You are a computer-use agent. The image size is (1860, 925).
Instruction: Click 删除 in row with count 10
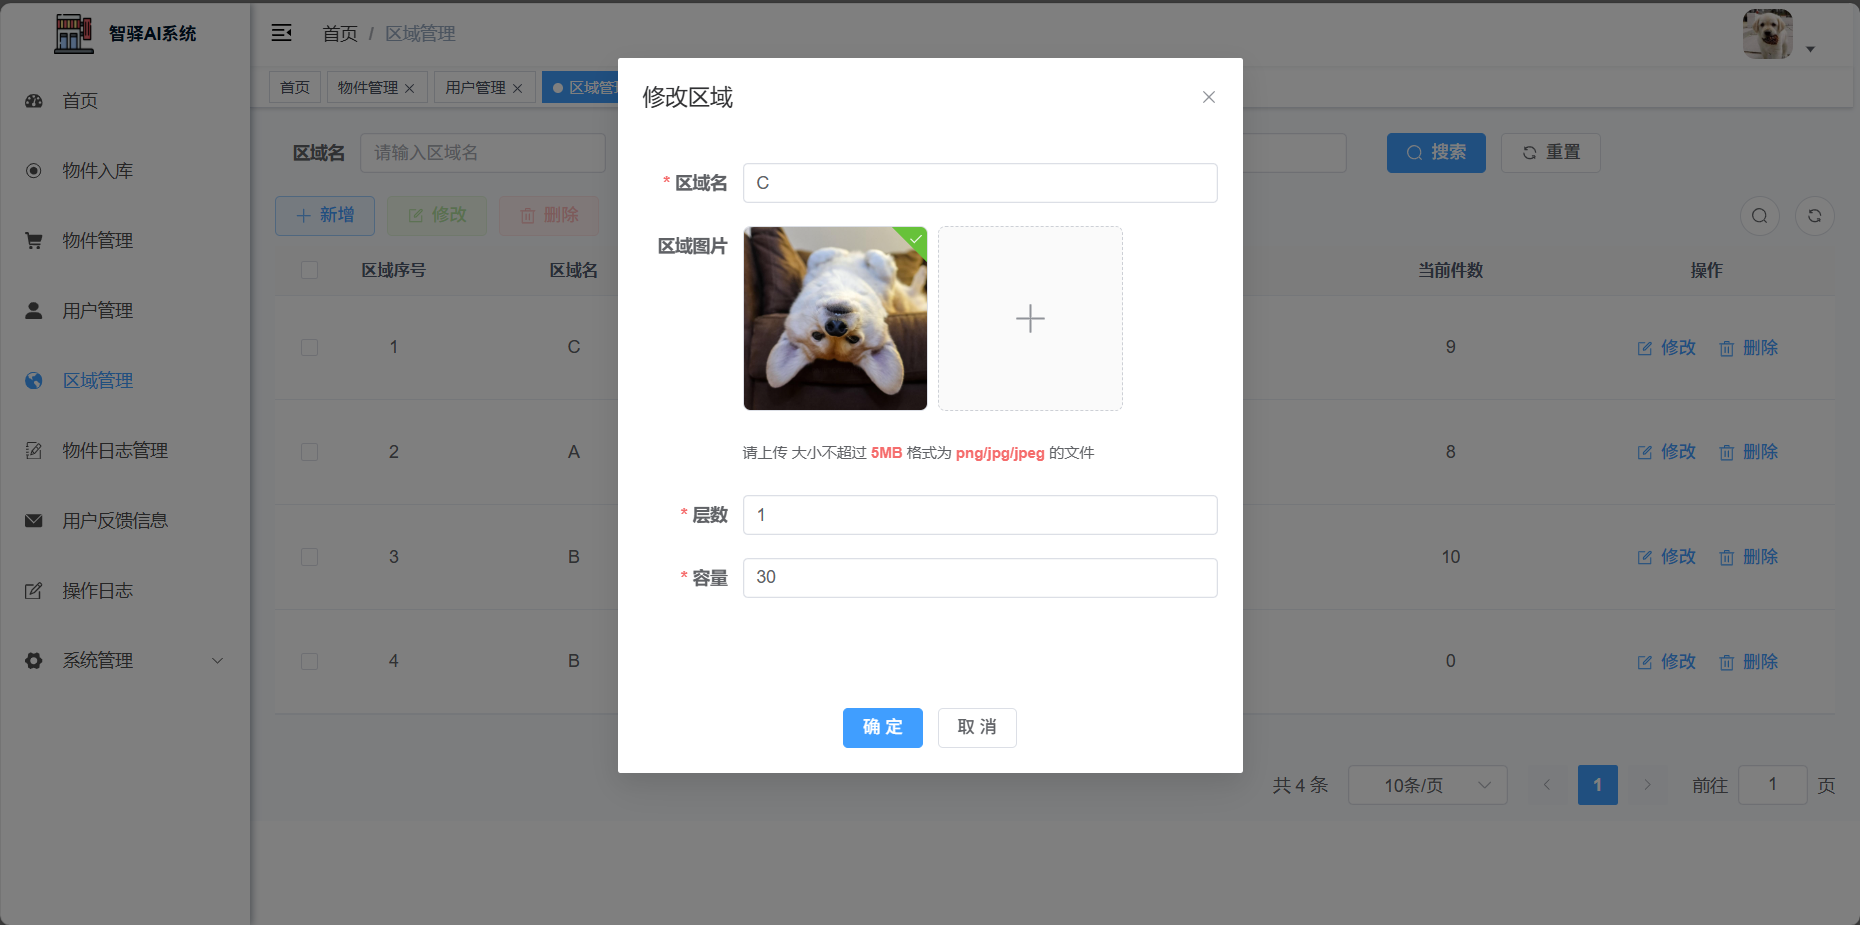click(x=1749, y=557)
